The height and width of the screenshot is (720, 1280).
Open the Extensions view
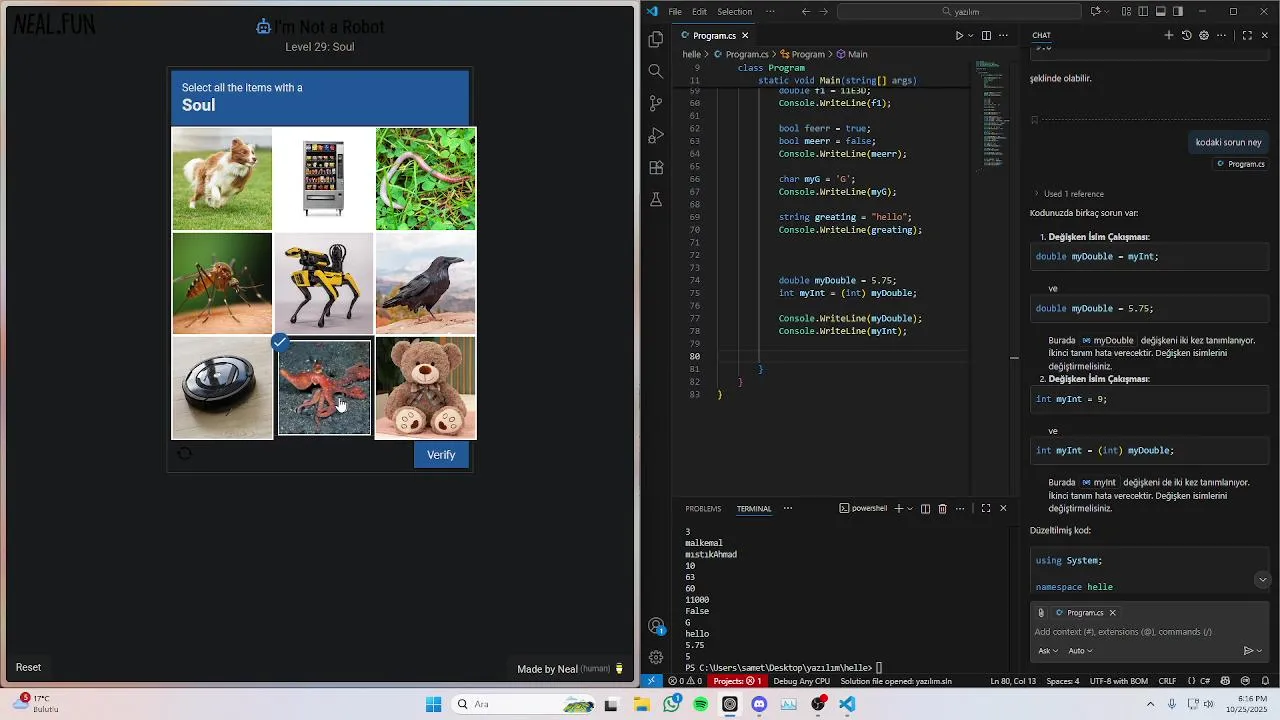656,167
